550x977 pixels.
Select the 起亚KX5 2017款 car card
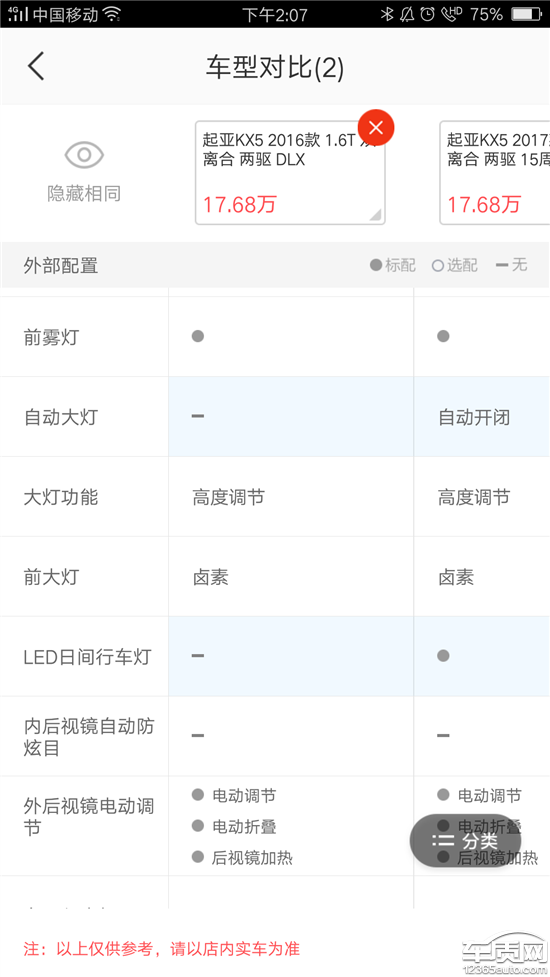[x=495, y=173]
